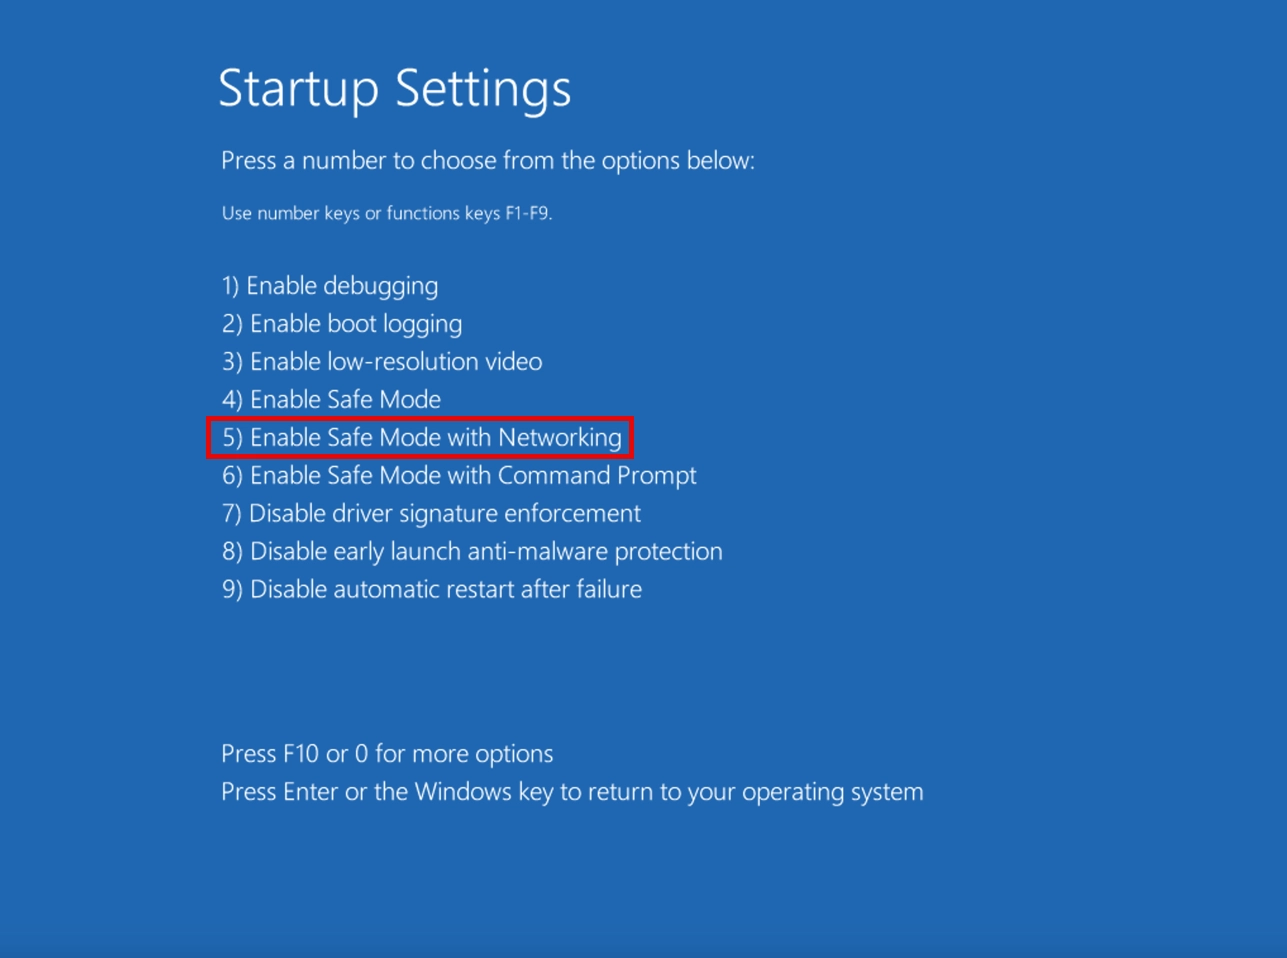Click option 4 Enable Safe Mode
Viewport: 1287px width, 958px height.
click(x=330, y=399)
